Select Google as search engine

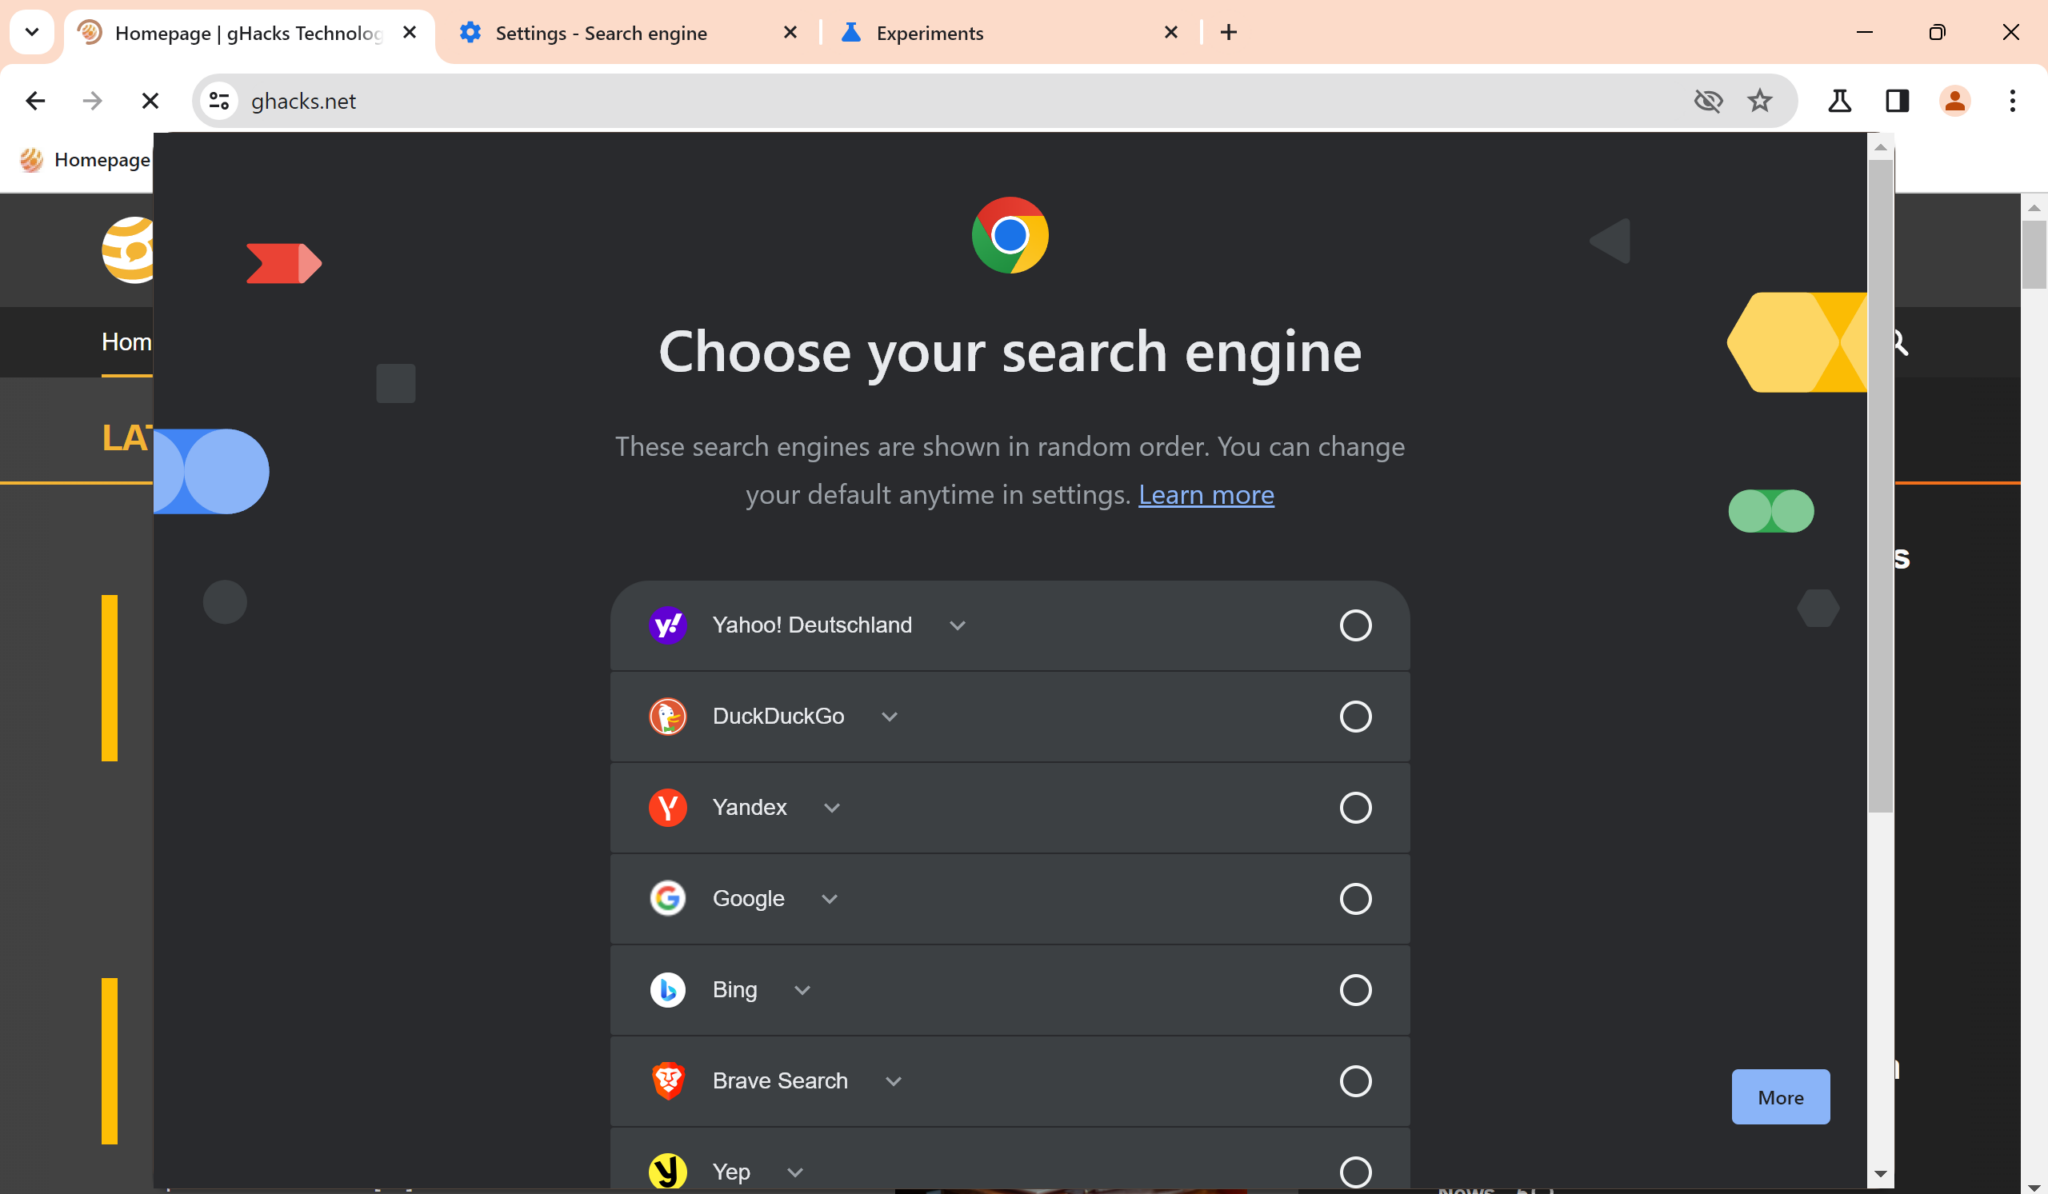pos(1356,898)
